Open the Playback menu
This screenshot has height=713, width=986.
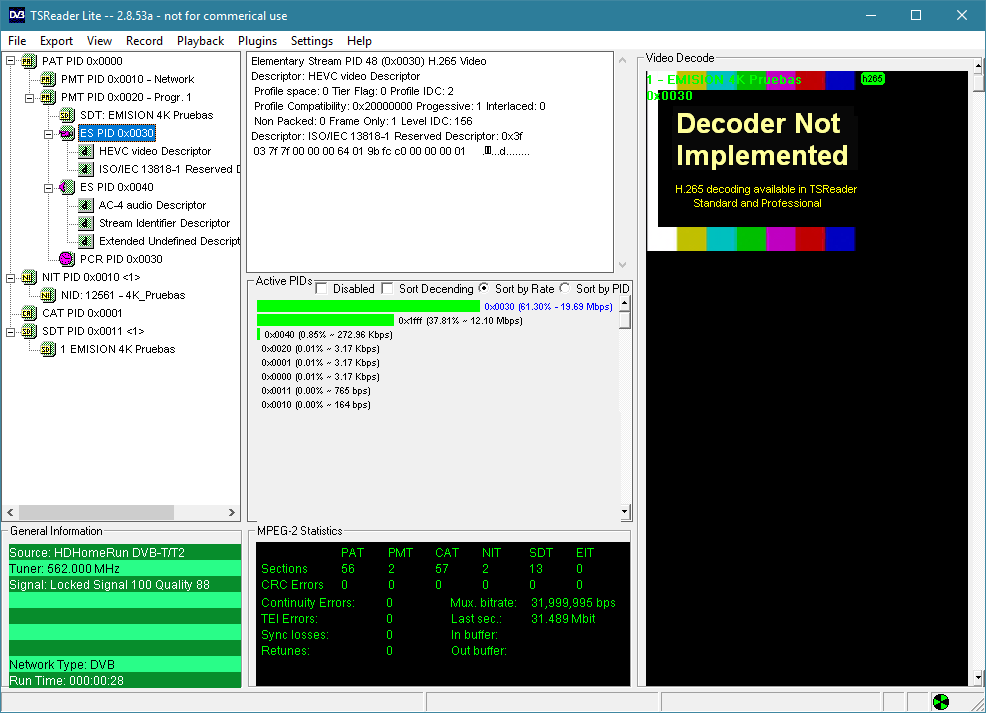[201, 41]
